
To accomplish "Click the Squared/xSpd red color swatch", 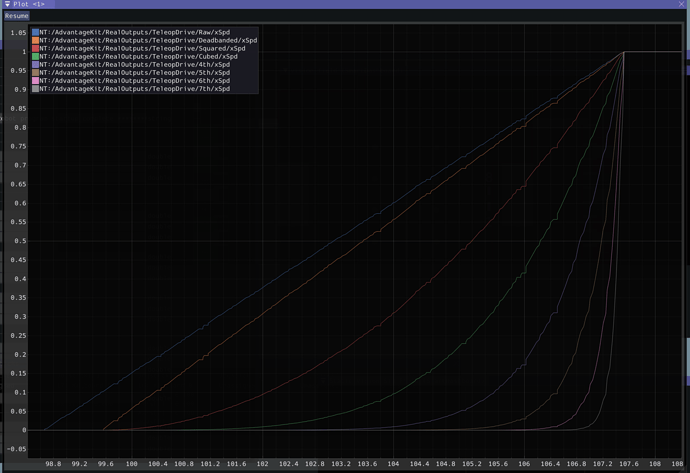I will point(35,48).
